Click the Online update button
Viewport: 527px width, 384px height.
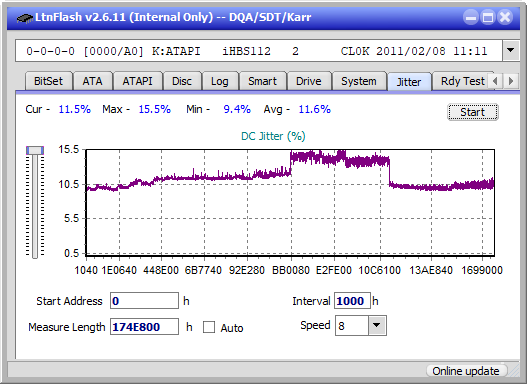(x=466, y=371)
